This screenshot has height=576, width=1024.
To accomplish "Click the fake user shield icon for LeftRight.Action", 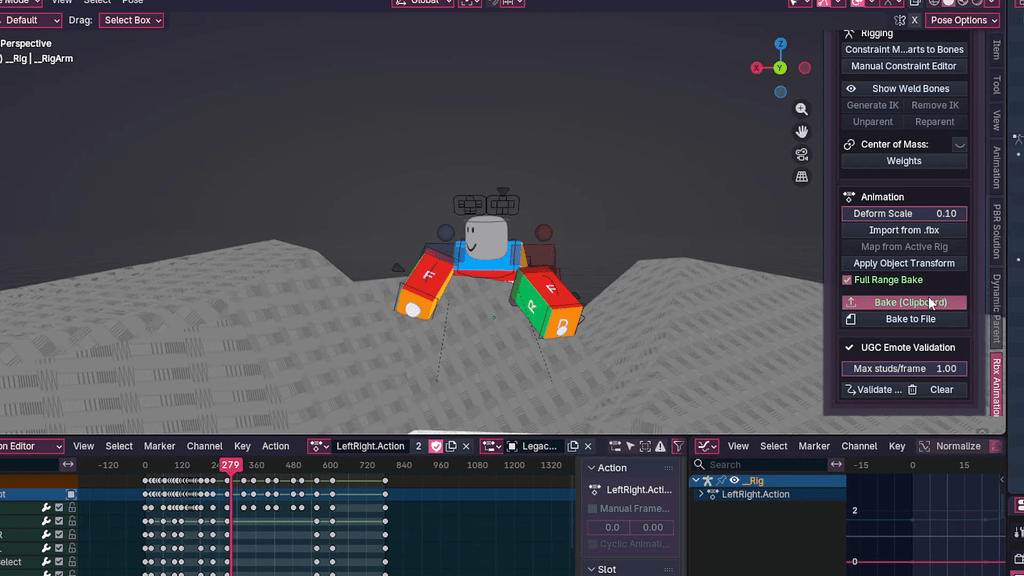I will click(x=436, y=446).
